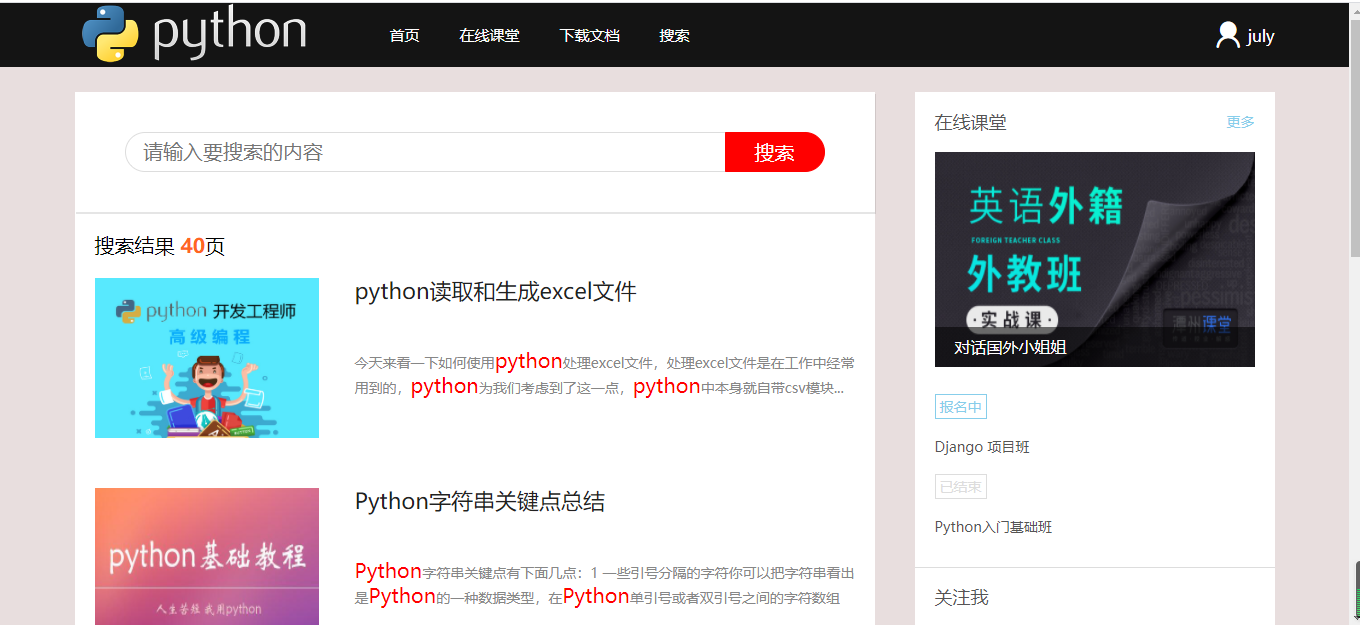1360x625 pixels.
Task: Open the 首页 menu item
Action: tap(404, 35)
